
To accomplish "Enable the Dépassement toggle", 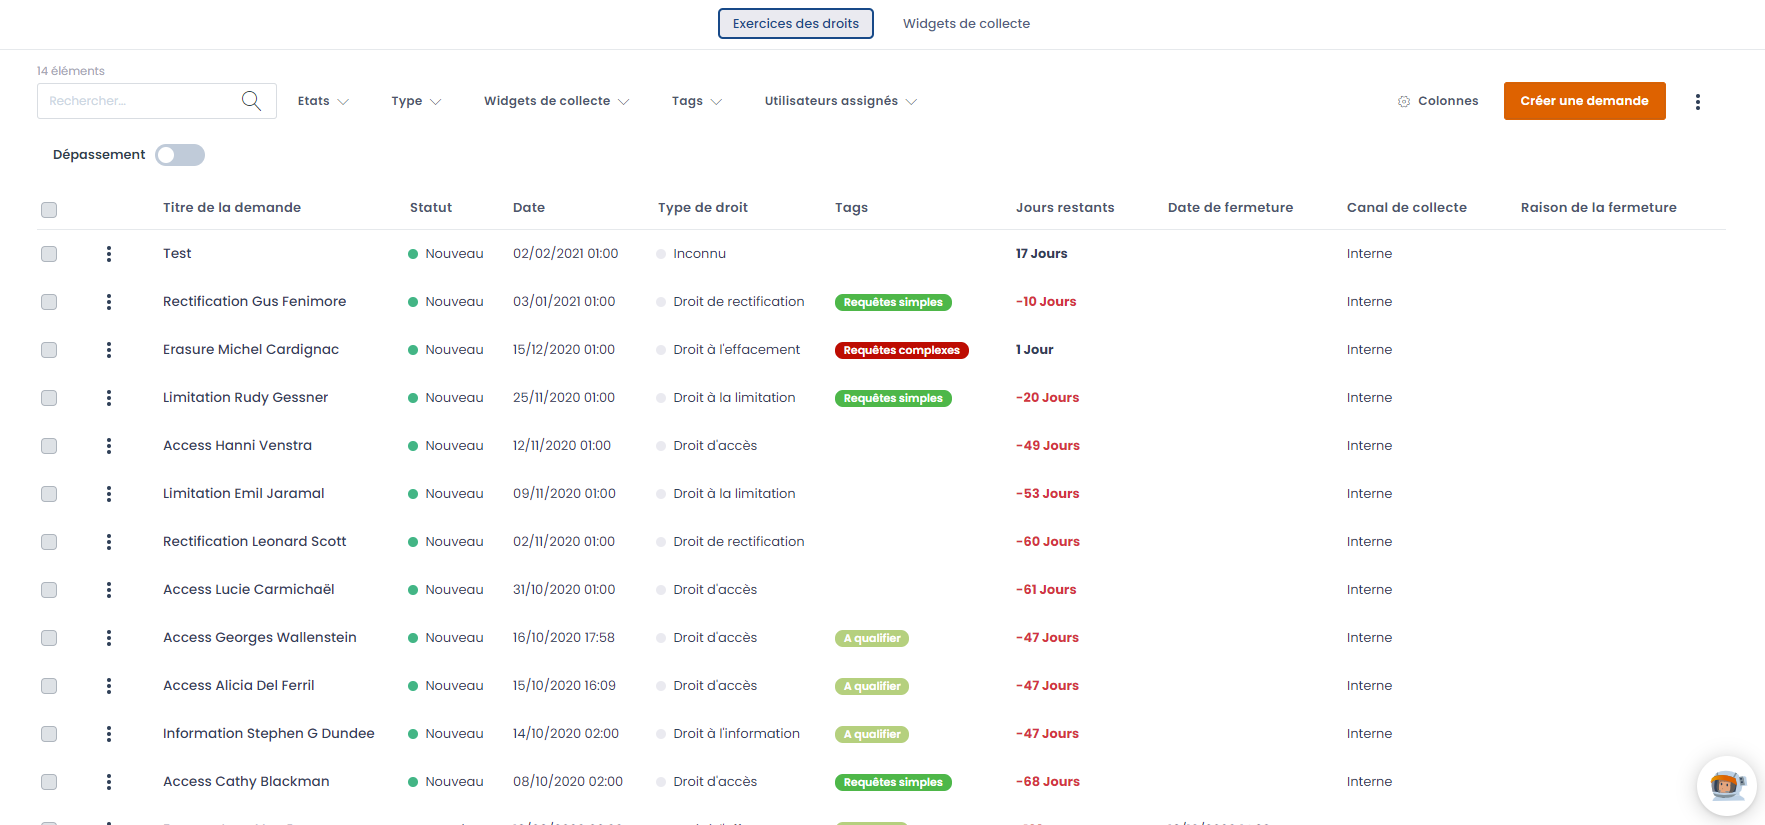I will (180, 155).
